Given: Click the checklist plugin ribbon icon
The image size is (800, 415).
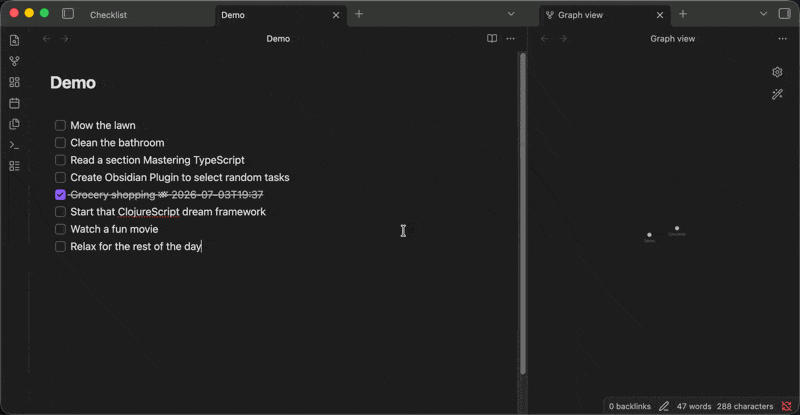Looking at the screenshot, I should (x=14, y=166).
